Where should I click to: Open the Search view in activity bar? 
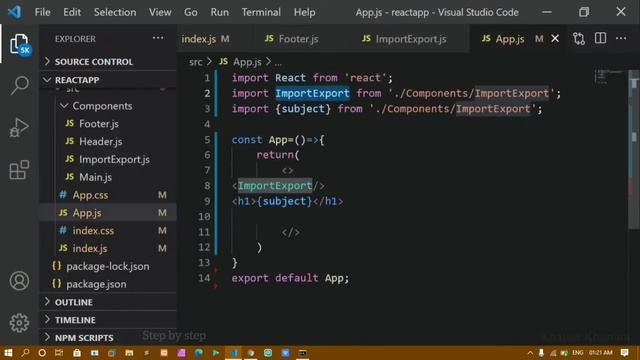click(19, 85)
